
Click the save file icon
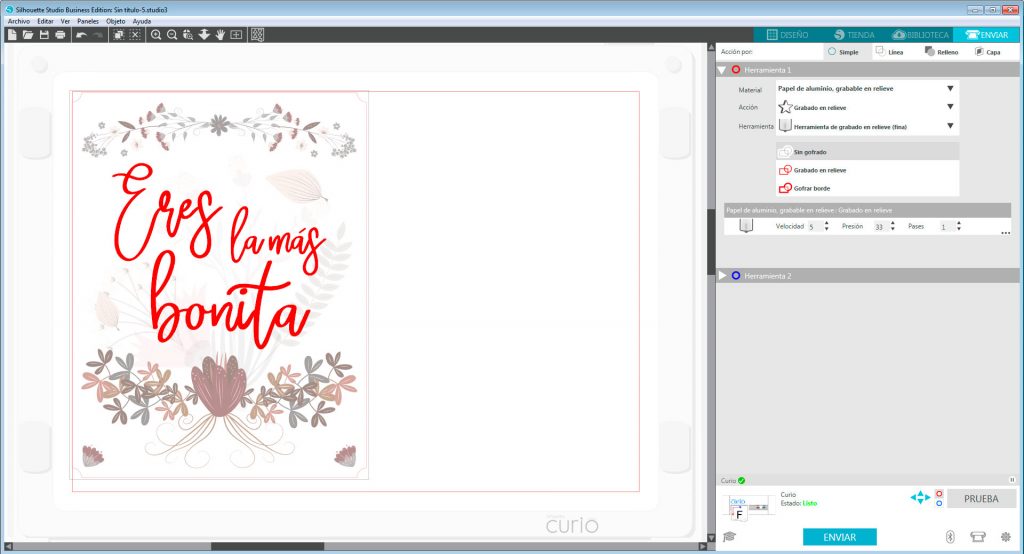click(x=44, y=35)
